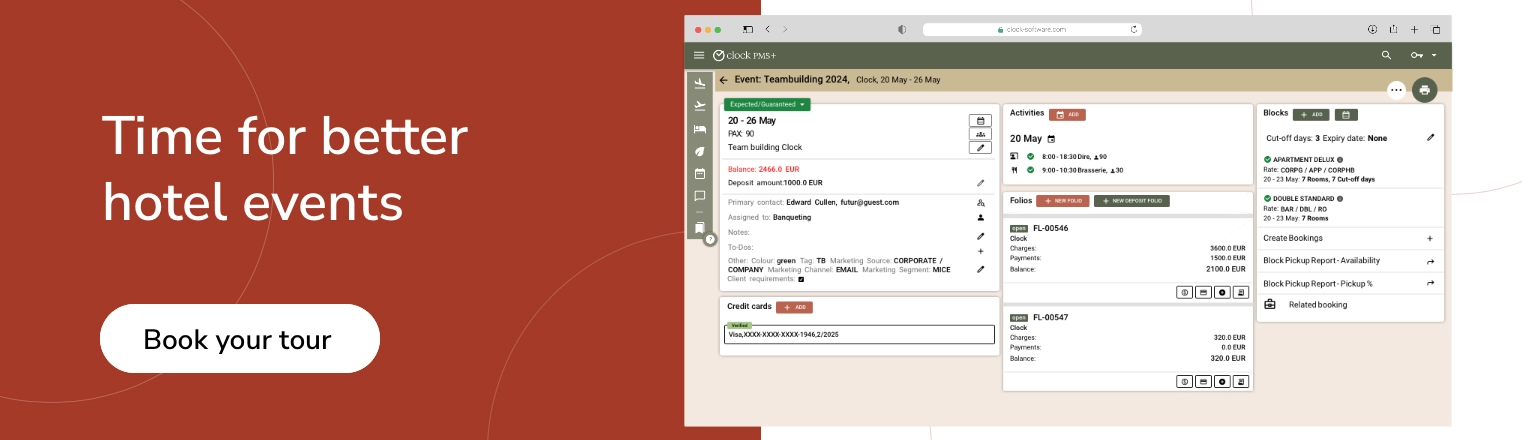
Task: Open the key account dropdown
Action: pos(1423,55)
